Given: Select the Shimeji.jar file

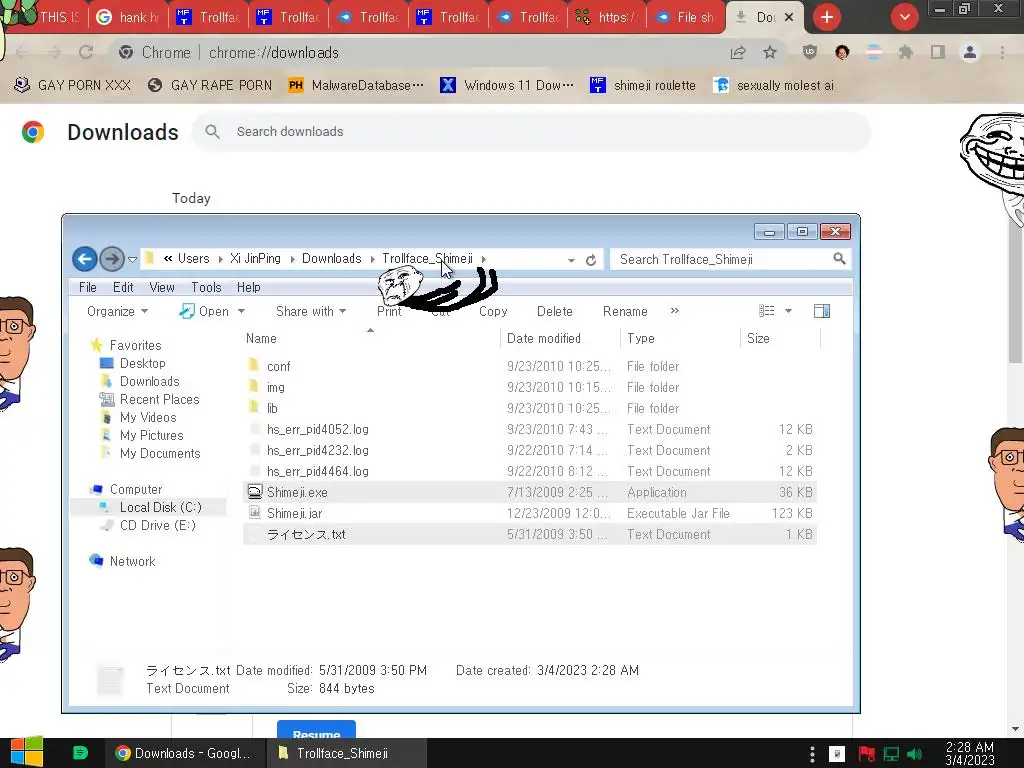Looking at the screenshot, I should (530, 513).
